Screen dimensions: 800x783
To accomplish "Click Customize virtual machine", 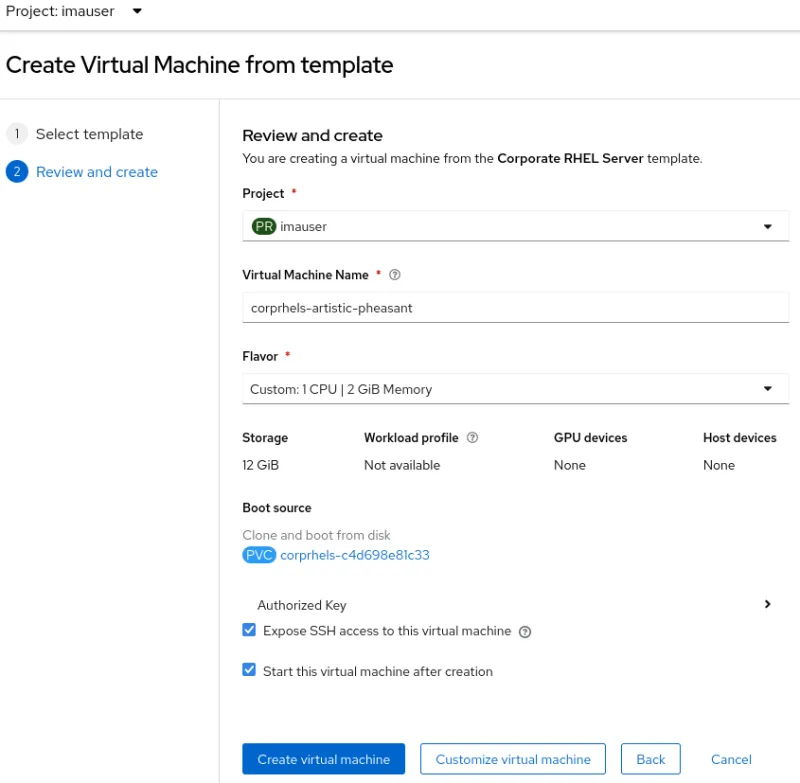I will pos(513,759).
